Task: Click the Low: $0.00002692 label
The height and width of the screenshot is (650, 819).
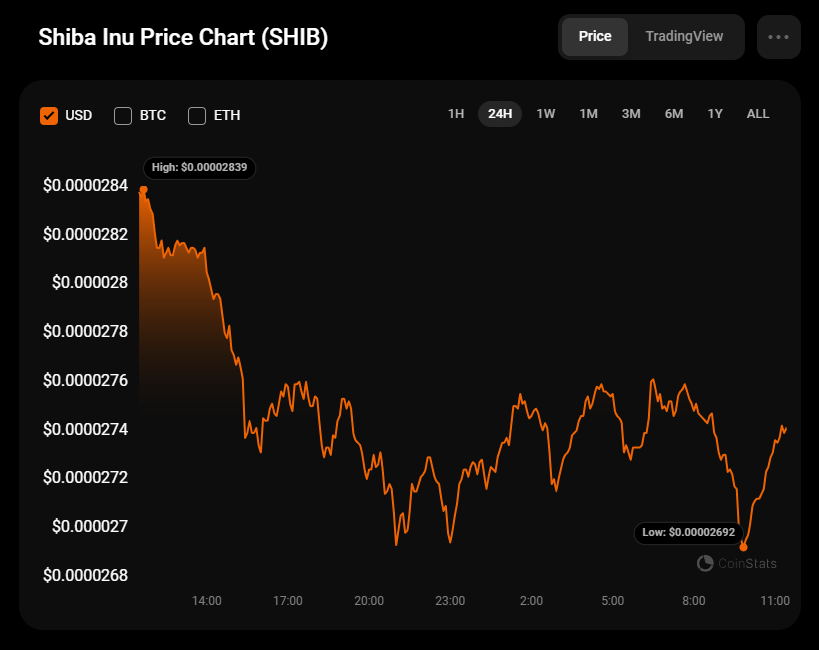Action: 689,532
